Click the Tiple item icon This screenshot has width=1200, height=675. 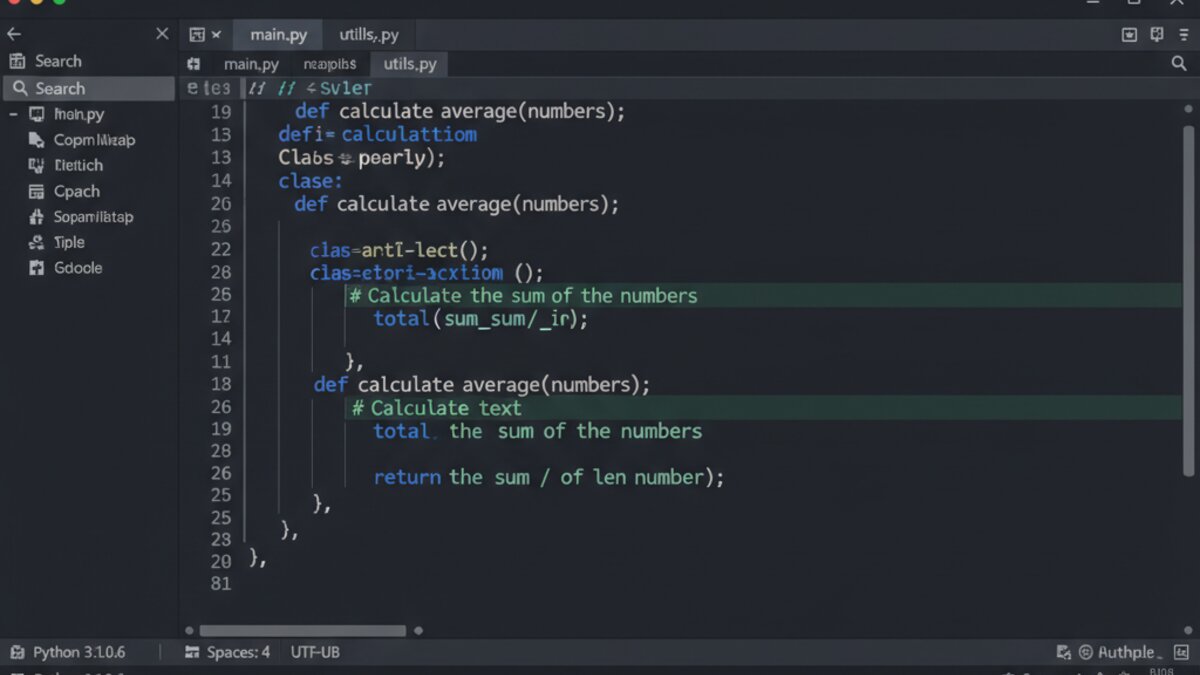[x=37, y=242]
